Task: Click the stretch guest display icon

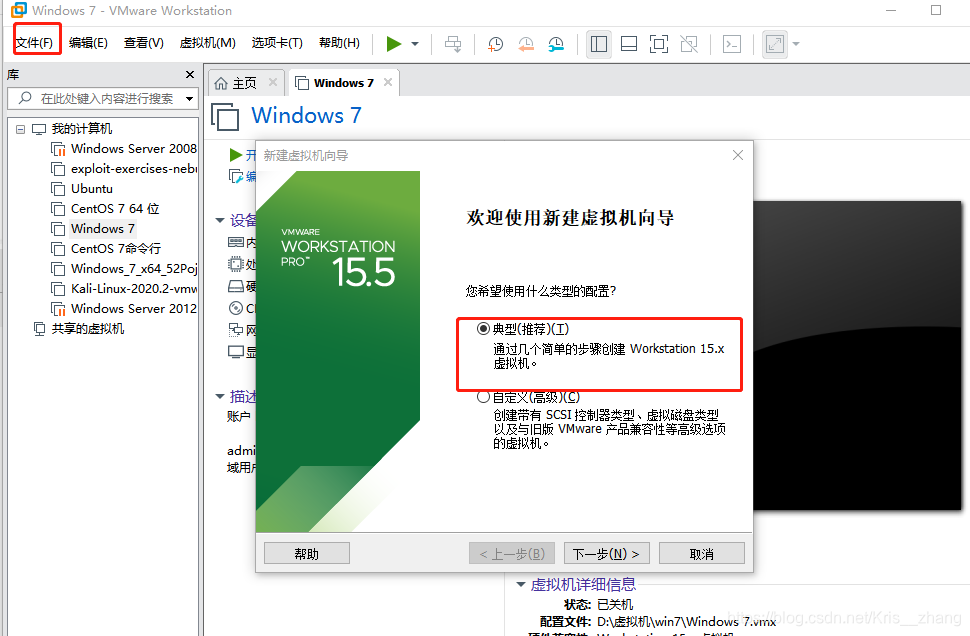Action: [775, 44]
